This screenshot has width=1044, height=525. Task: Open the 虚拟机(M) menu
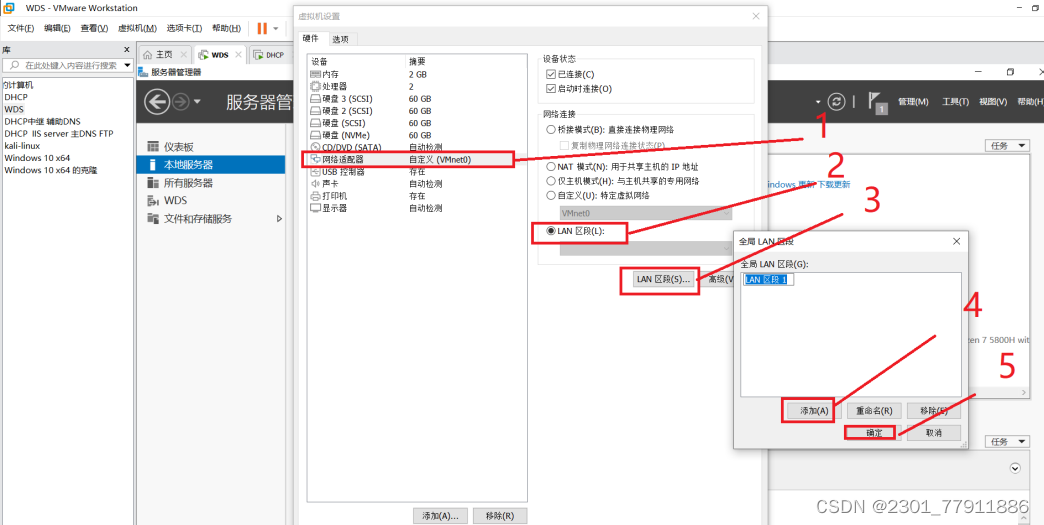click(137, 28)
